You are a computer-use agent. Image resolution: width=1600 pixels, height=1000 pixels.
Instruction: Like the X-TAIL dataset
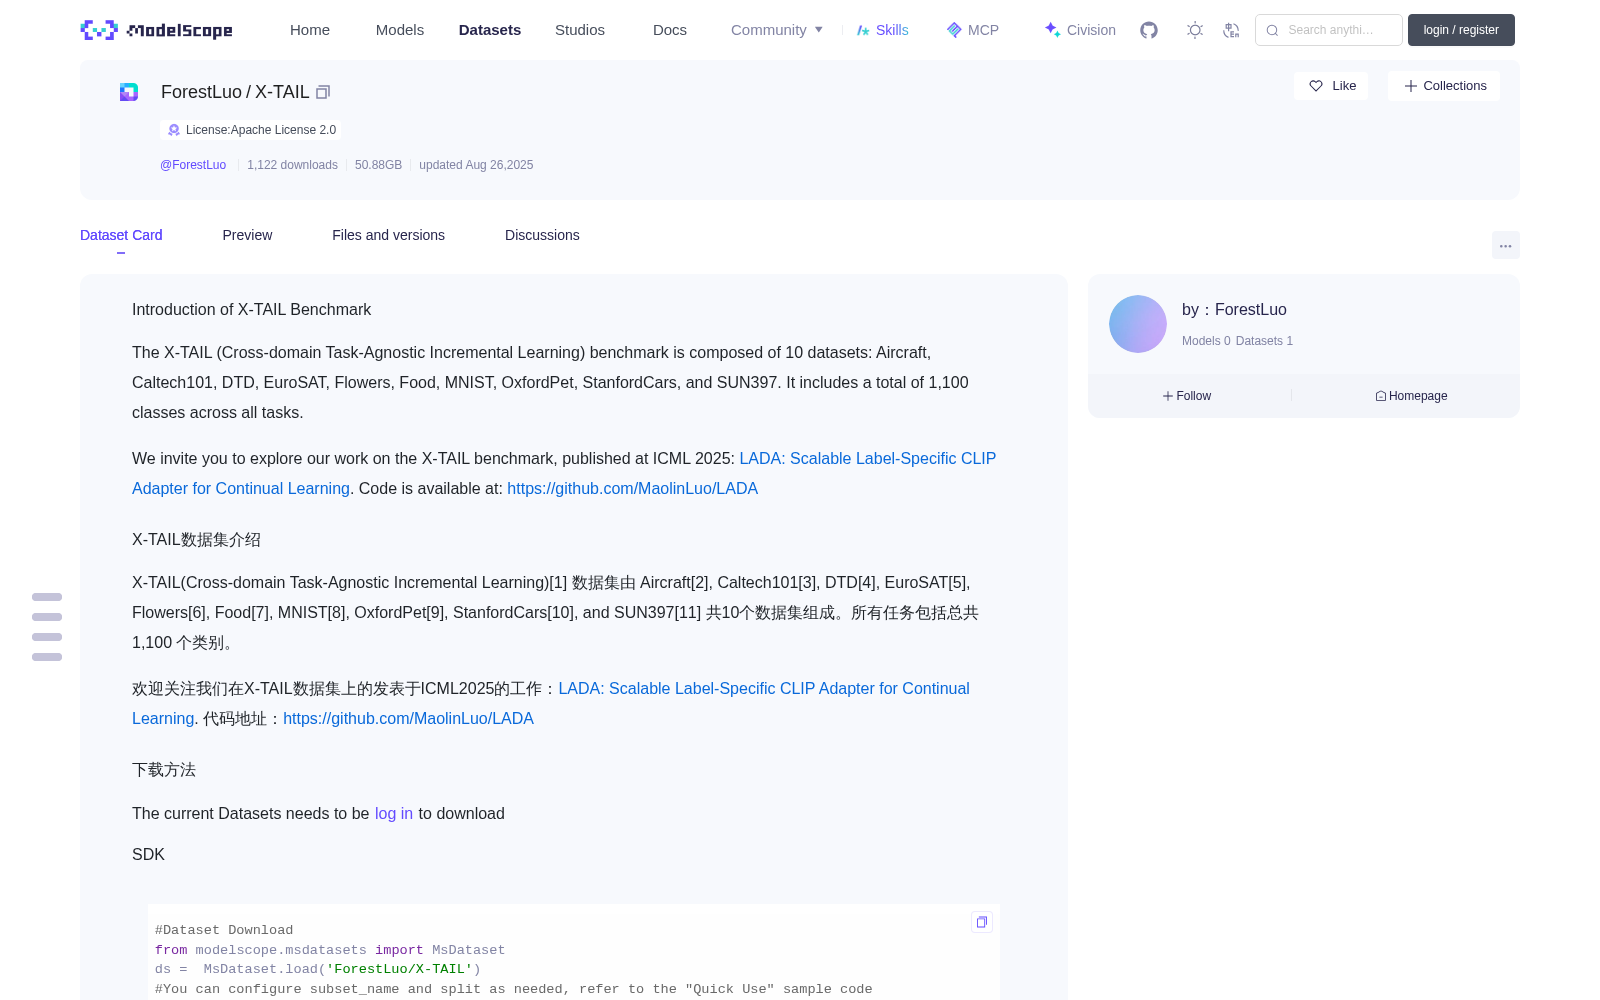pos(1332,86)
